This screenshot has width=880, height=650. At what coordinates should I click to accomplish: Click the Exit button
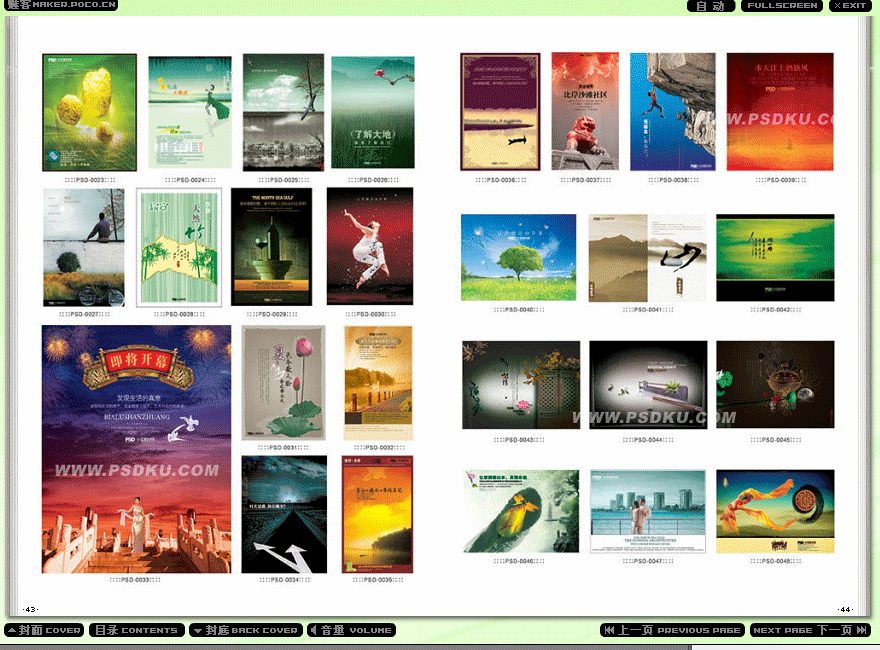(850, 6)
